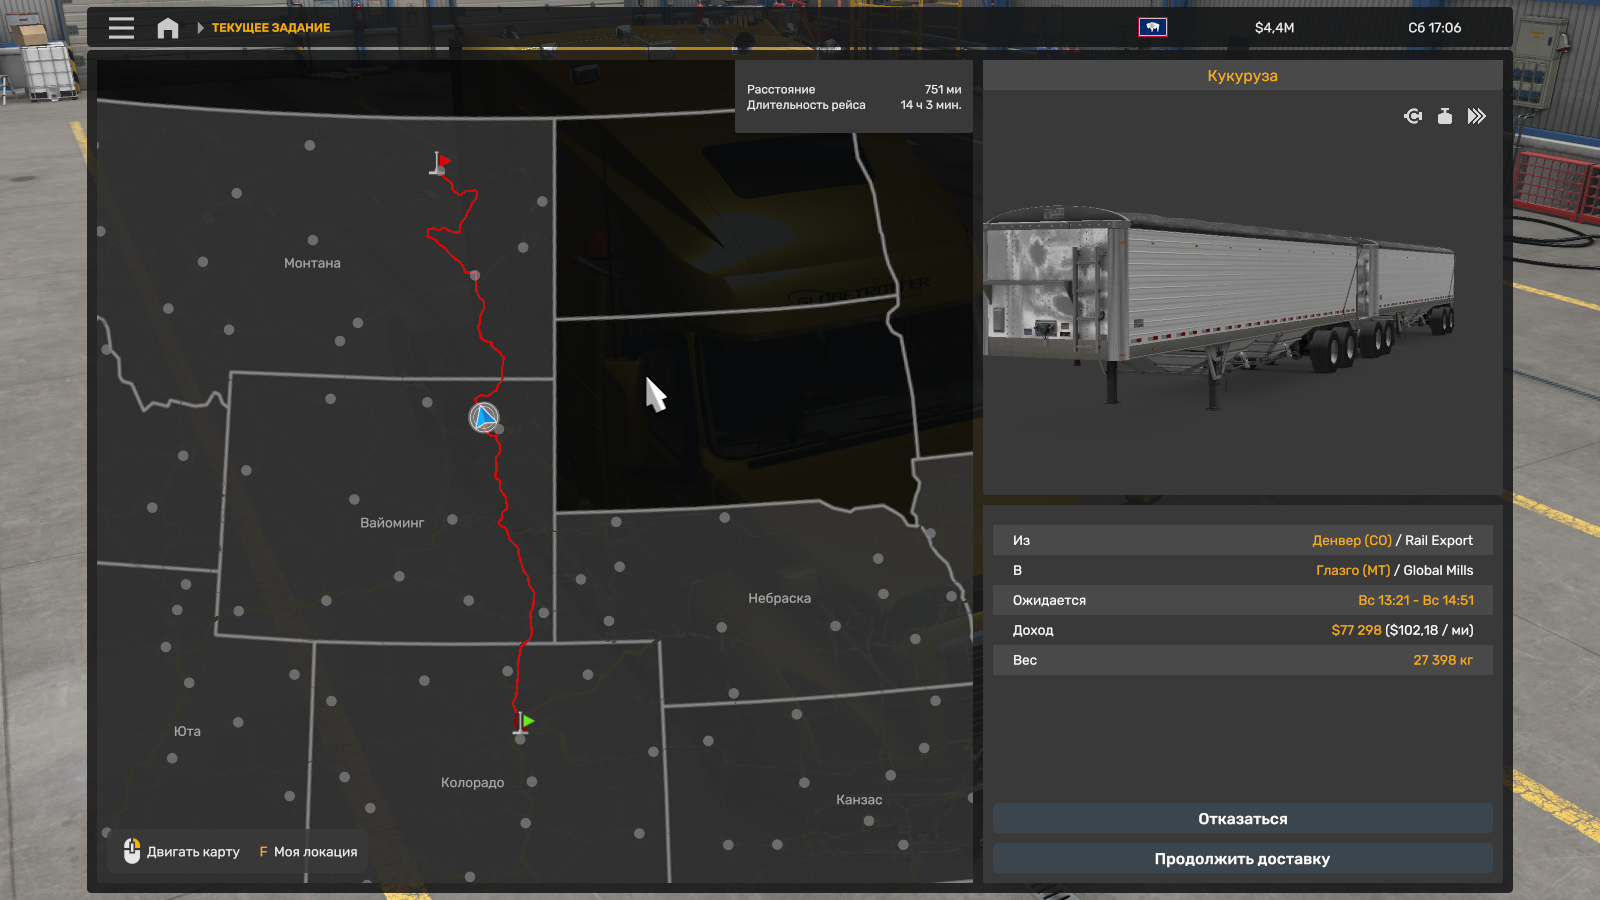
Task: Open the hamburger main menu
Action: click(121, 28)
